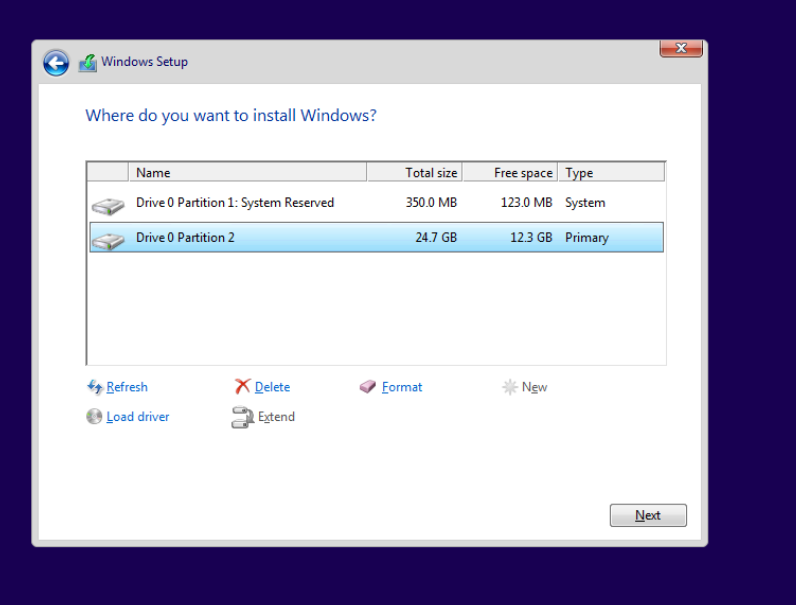Viewport: 796px width, 605px height.
Task: Click the drive icon for Partition 1
Action: click(108, 206)
